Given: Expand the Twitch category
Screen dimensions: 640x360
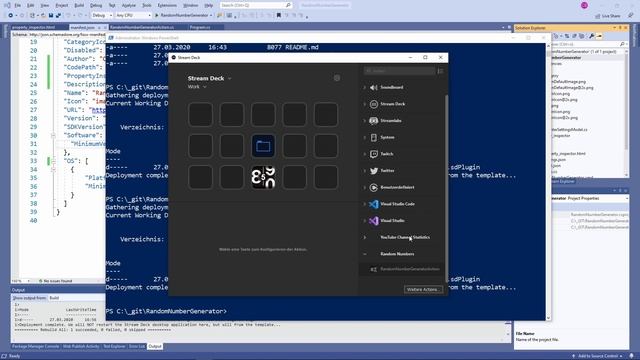Looking at the screenshot, I should [x=364, y=154].
